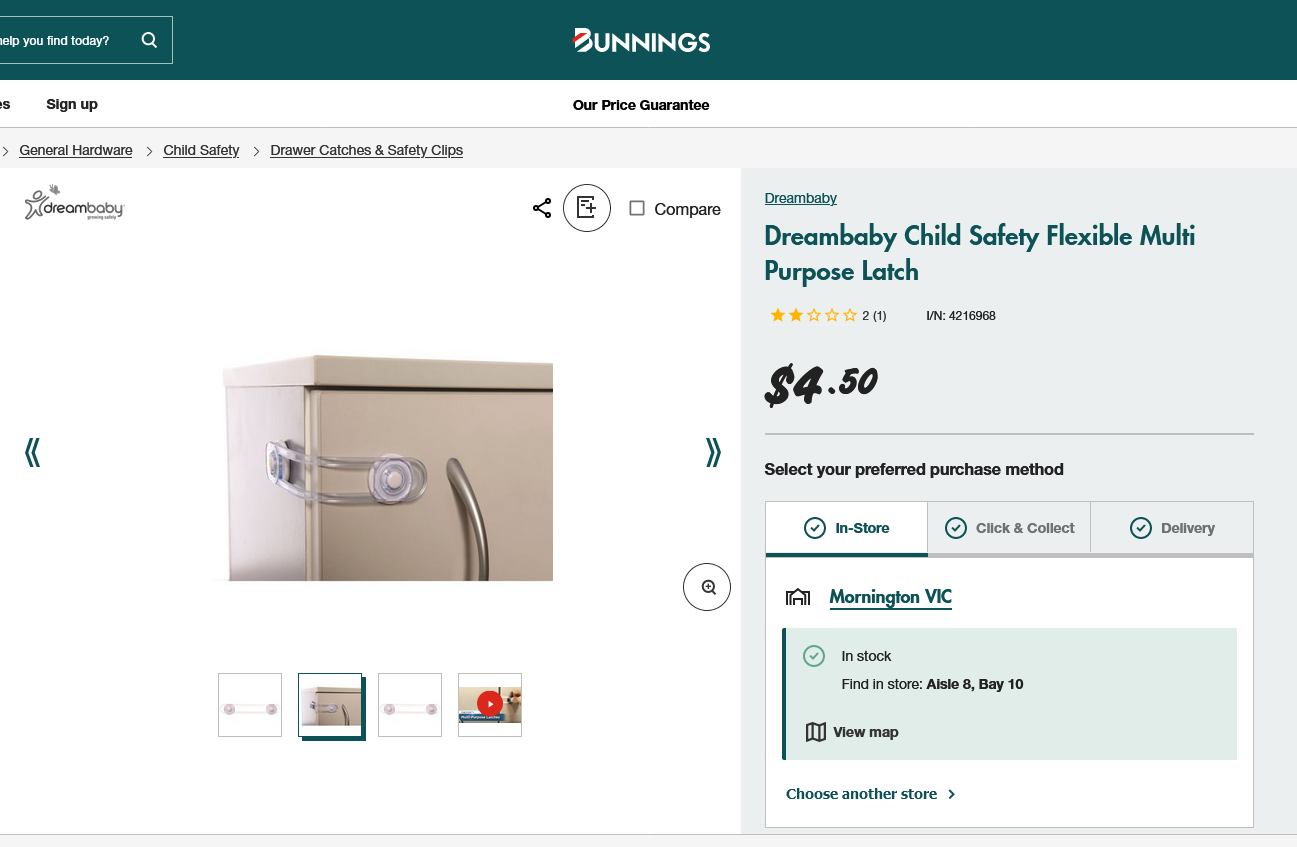The width and height of the screenshot is (1297, 847).
Task: Choose the Delivery purchase option
Action: (x=1171, y=528)
